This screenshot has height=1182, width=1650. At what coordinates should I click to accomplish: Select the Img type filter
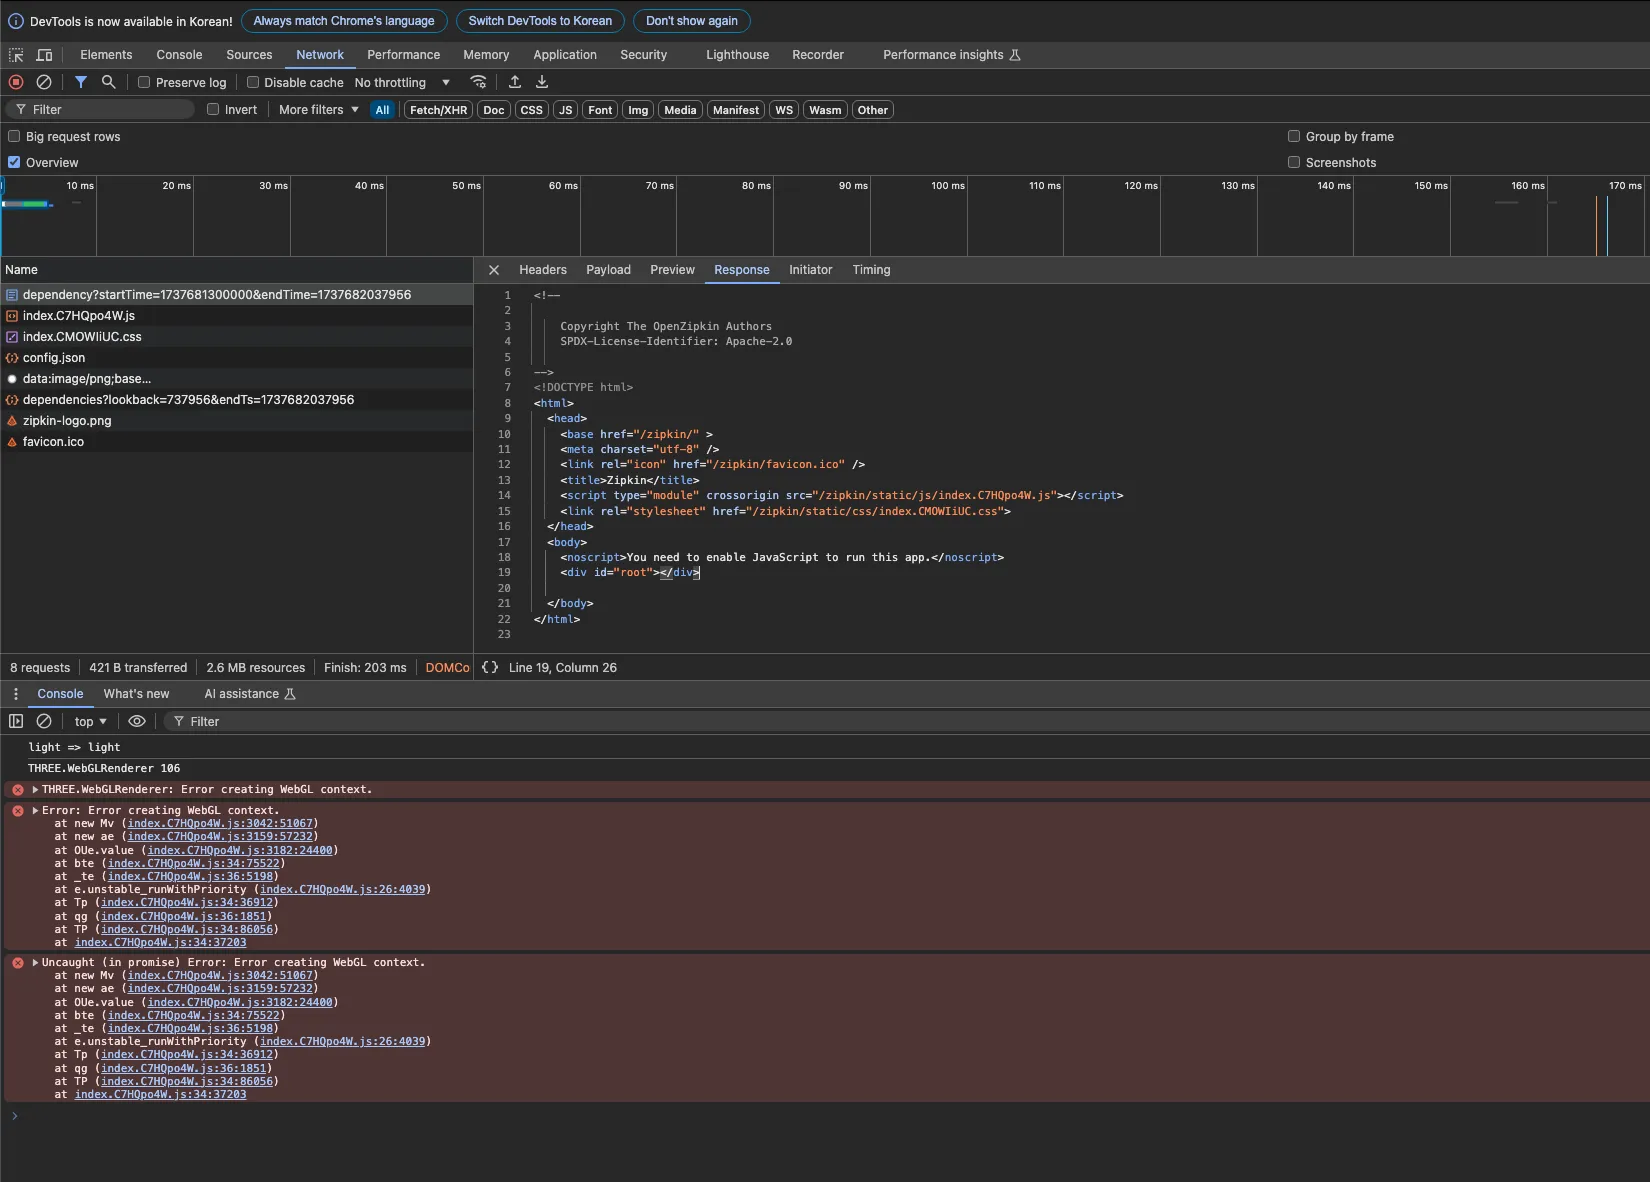point(638,110)
